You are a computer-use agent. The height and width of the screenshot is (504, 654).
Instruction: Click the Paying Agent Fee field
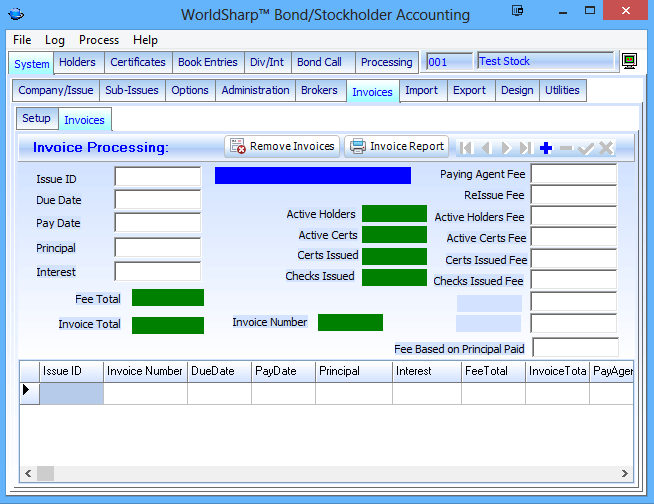[573, 174]
